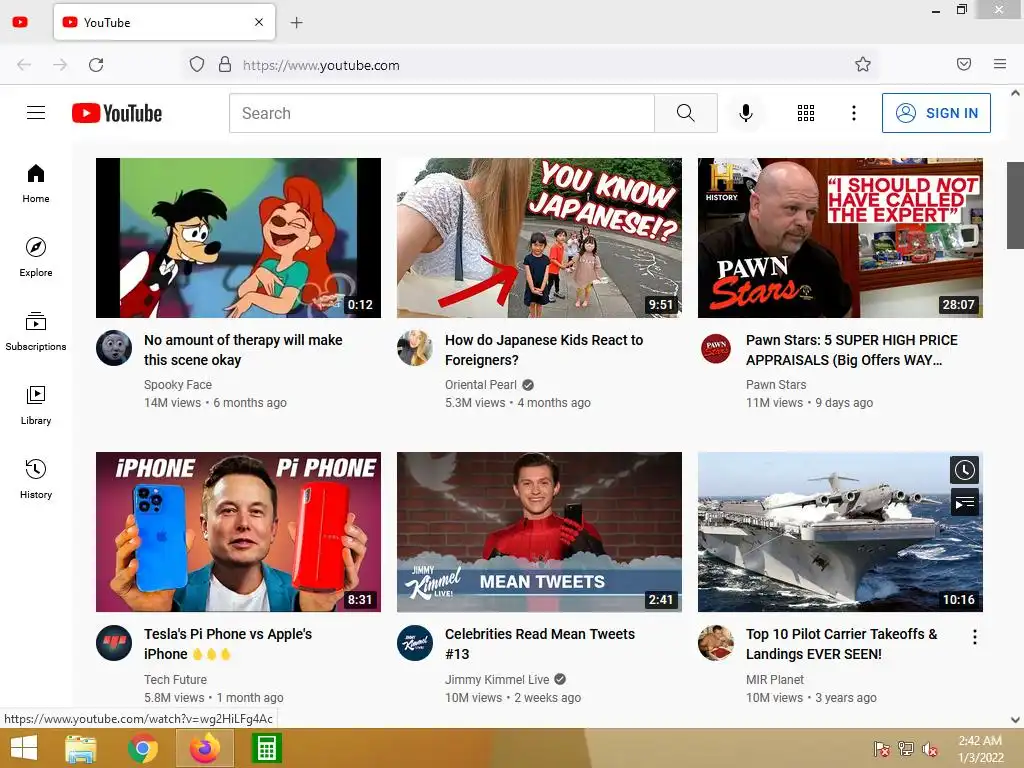Open File Explorer from the taskbar
Screen dimensions: 1024x768
point(81,748)
